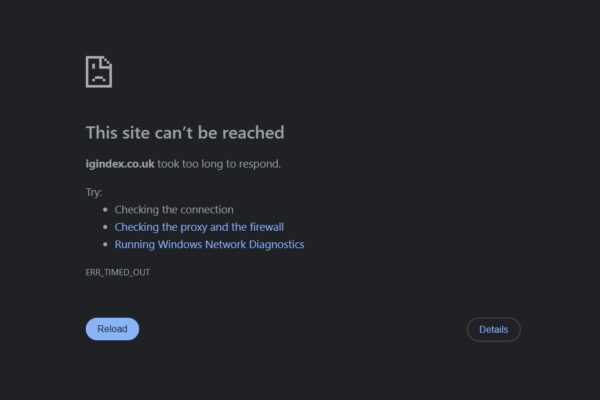Image resolution: width=600 pixels, height=400 pixels.
Task: Click the folded corner of the page icon
Action: (x=107, y=61)
